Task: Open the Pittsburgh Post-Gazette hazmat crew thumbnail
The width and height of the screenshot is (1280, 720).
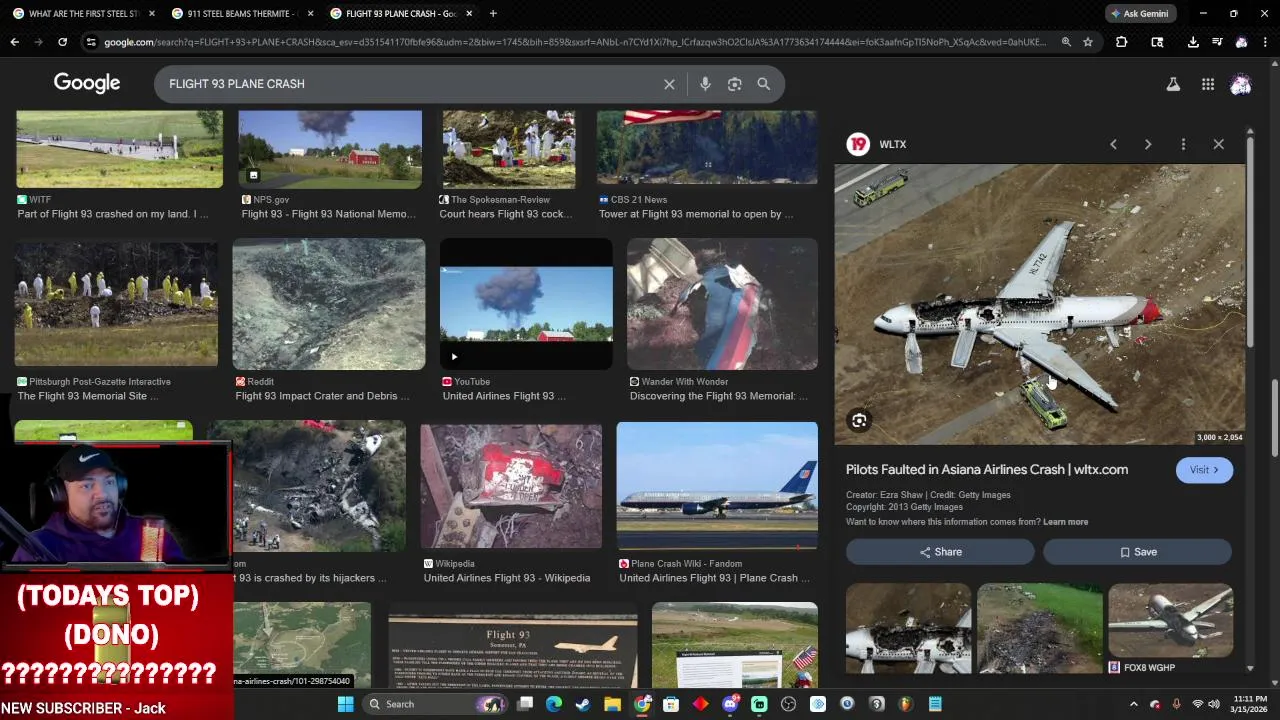Action: pyautogui.click(x=116, y=304)
